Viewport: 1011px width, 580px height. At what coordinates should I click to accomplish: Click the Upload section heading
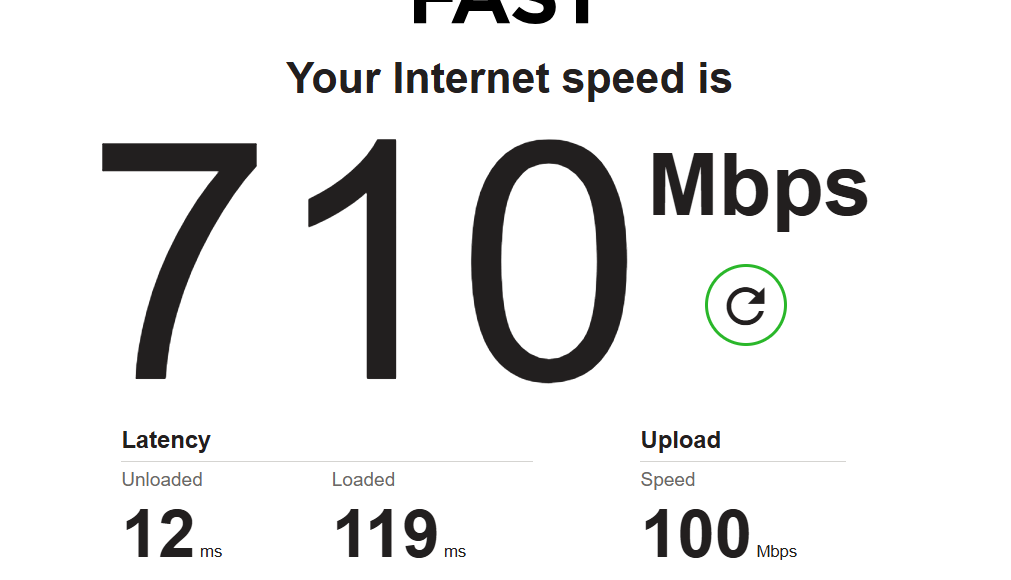click(x=680, y=440)
